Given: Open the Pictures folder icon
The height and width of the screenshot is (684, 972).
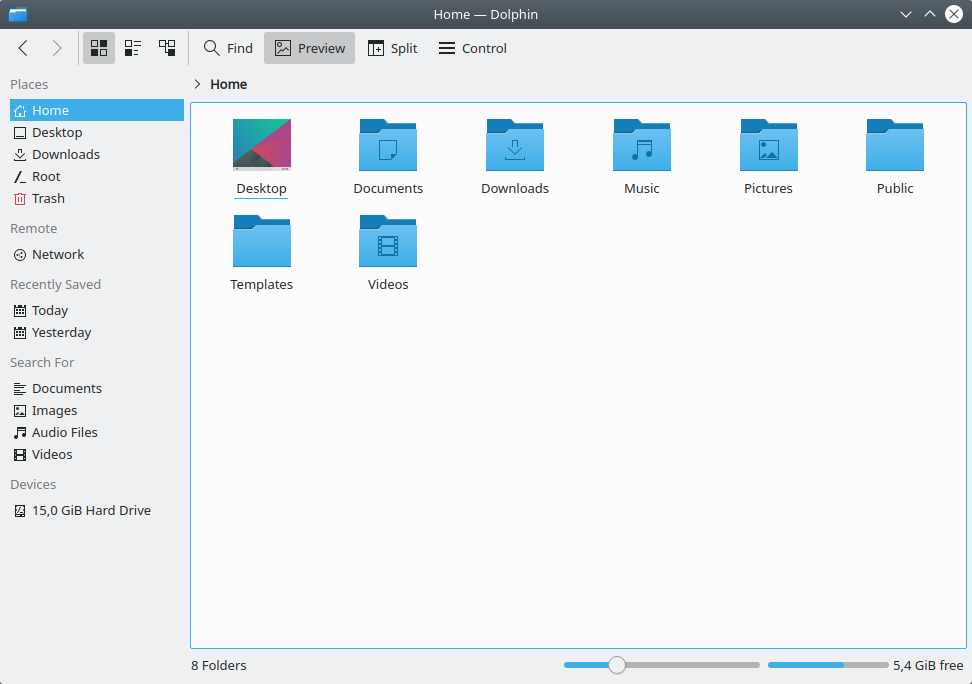Looking at the screenshot, I should coord(768,146).
